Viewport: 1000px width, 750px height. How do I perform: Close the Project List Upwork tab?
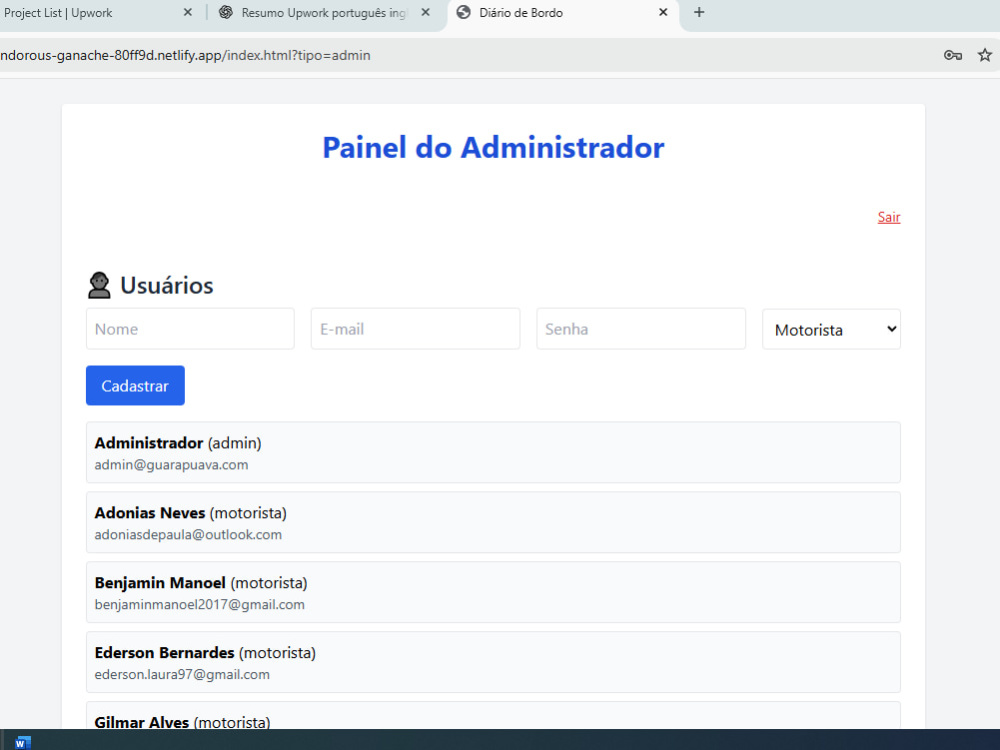(188, 12)
